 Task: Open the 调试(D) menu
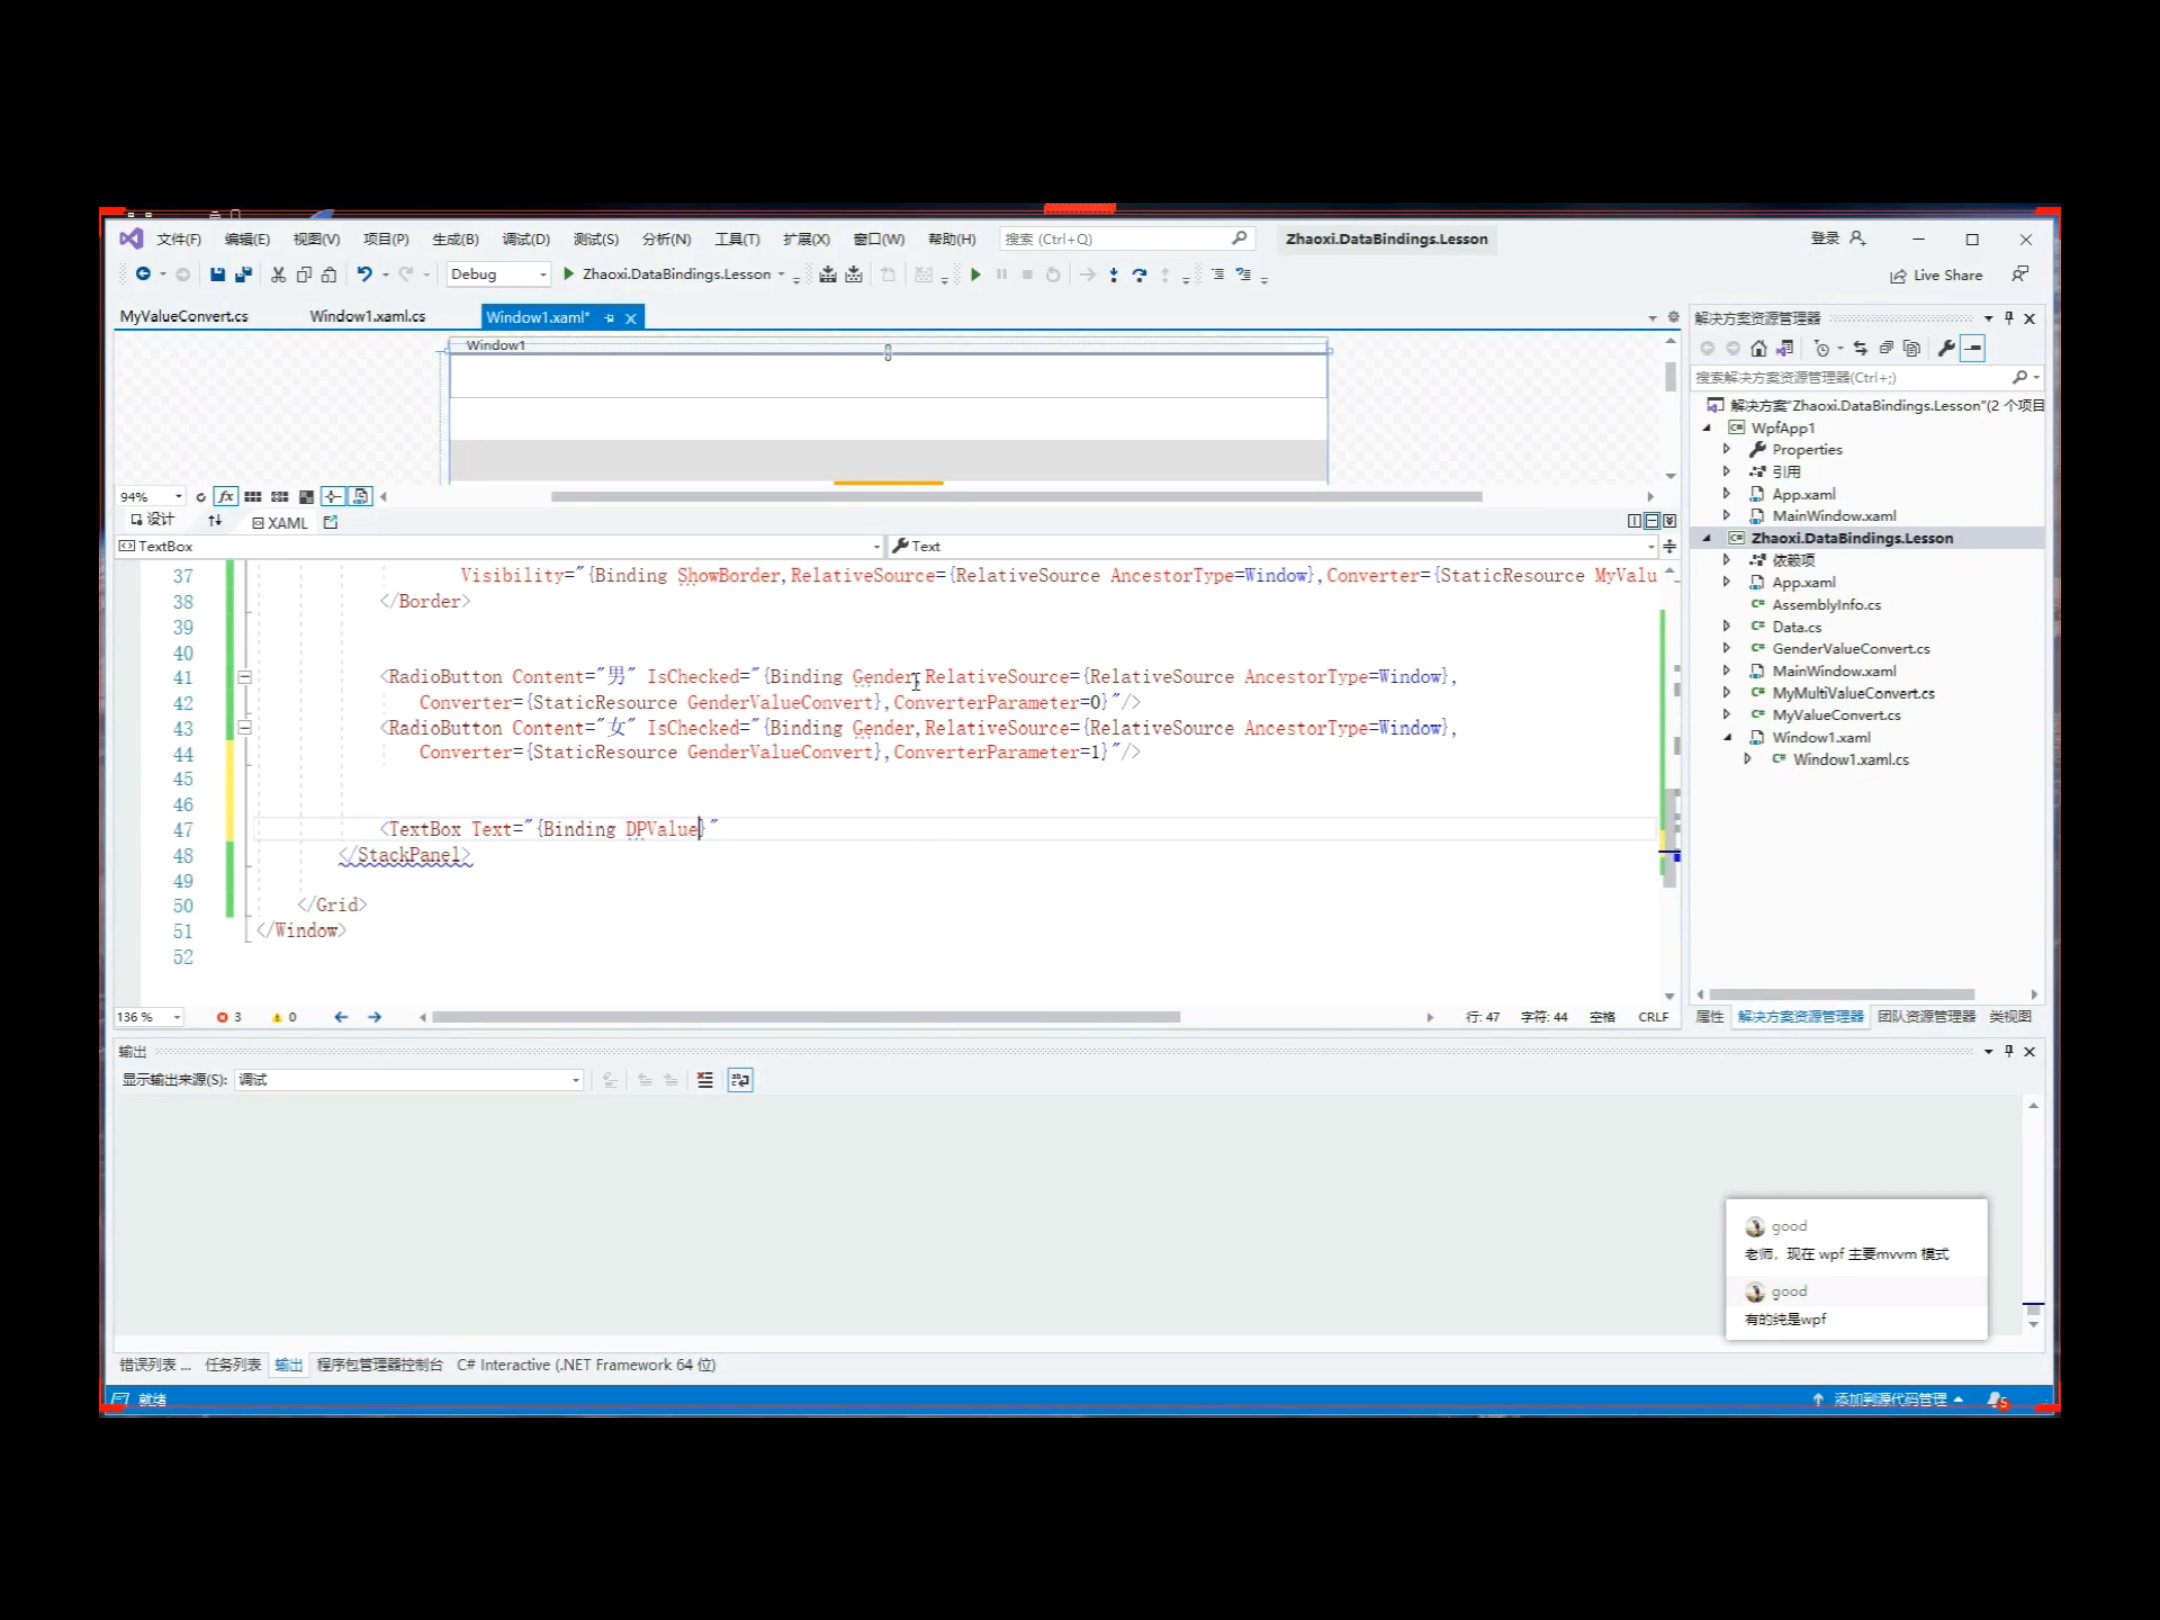[x=525, y=239]
